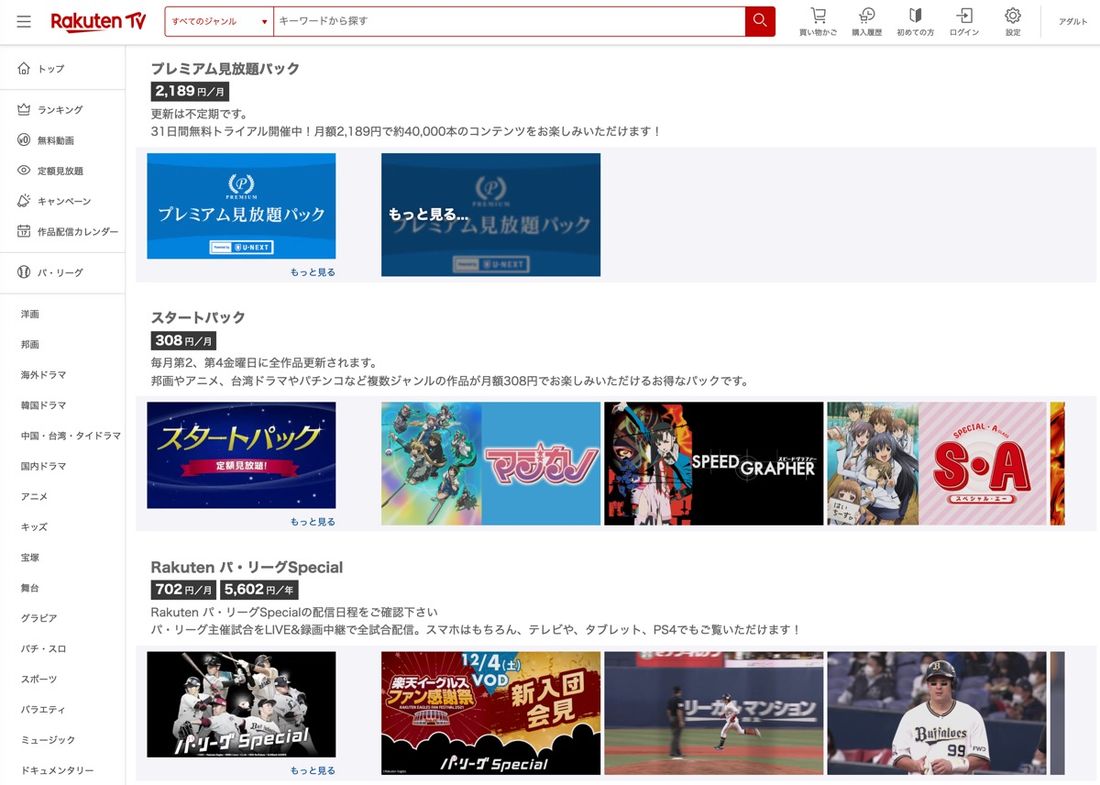
Task: Click the スタートパック starry banner
Action: tap(241, 455)
